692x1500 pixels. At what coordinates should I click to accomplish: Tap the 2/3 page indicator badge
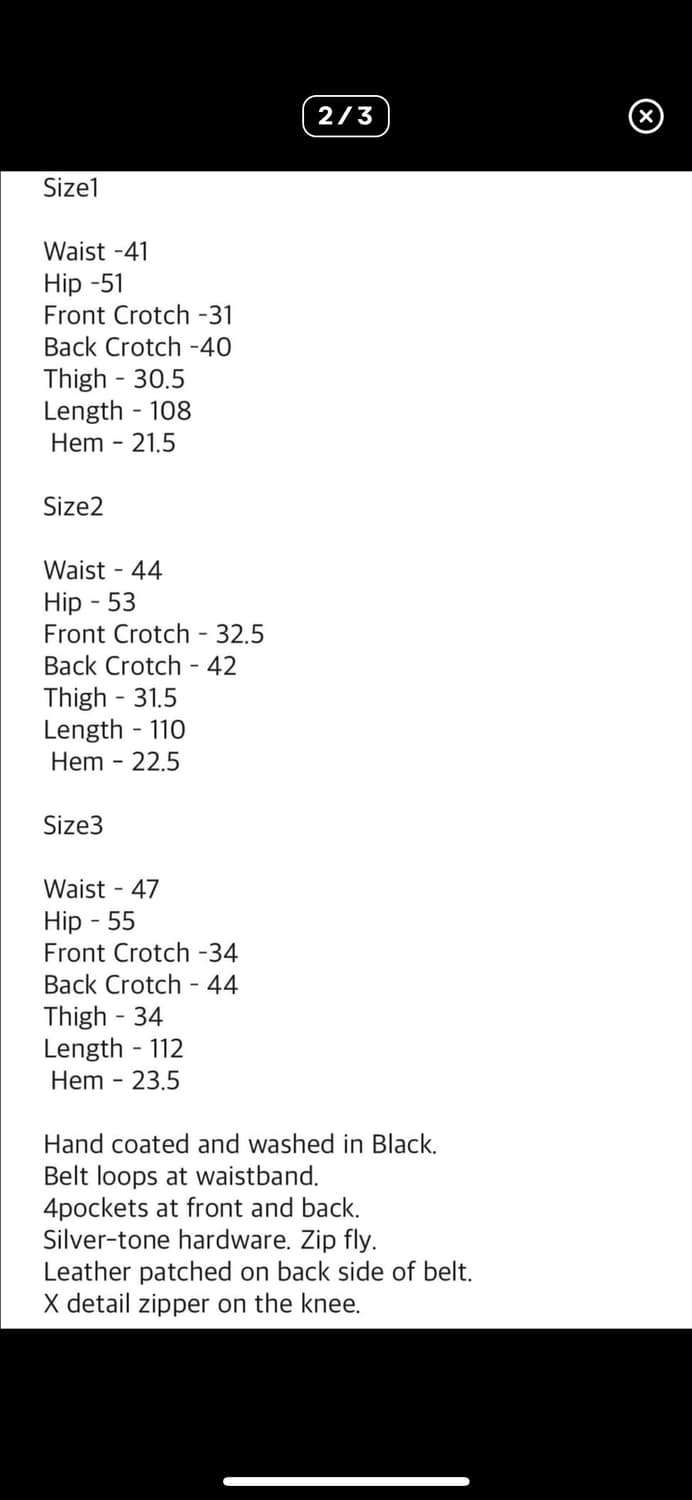345,117
